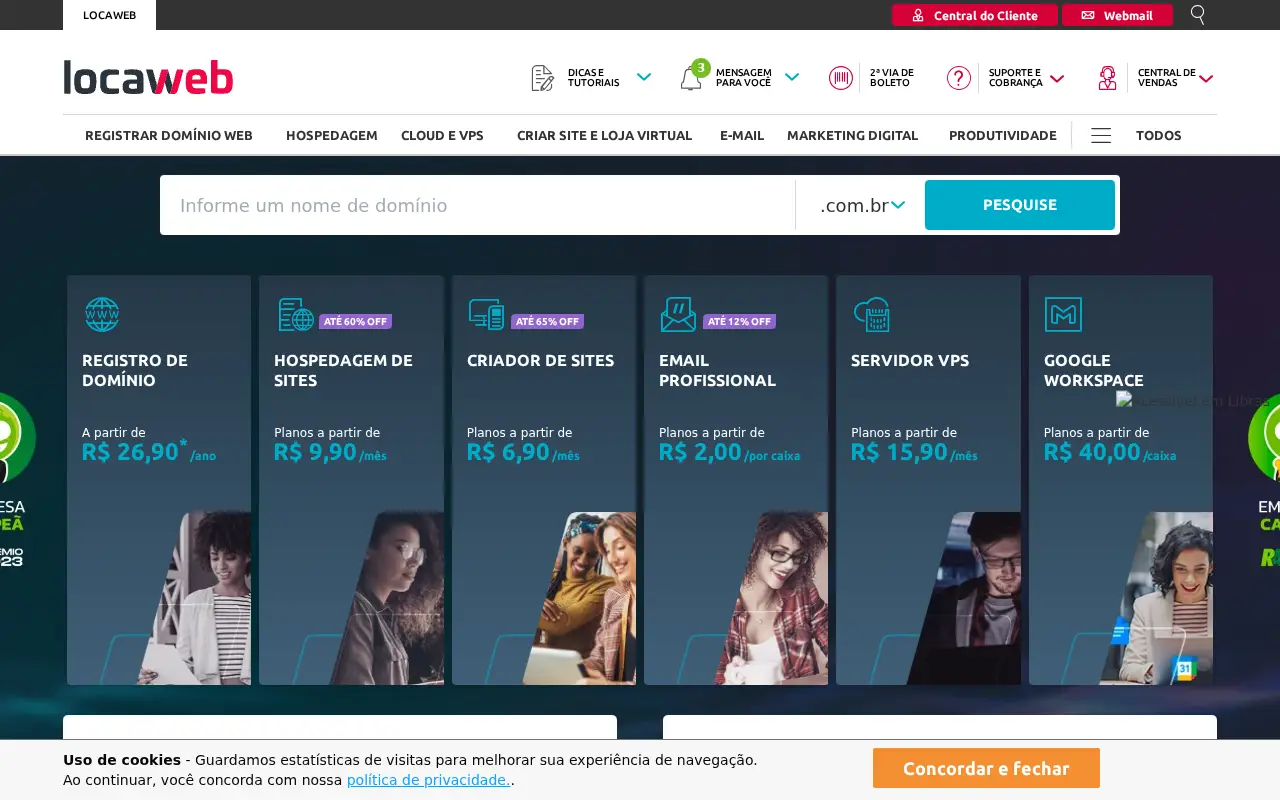1280x800 pixels.
Task: Click the PESQUISE search button
Action: (x=1020, y=205)
